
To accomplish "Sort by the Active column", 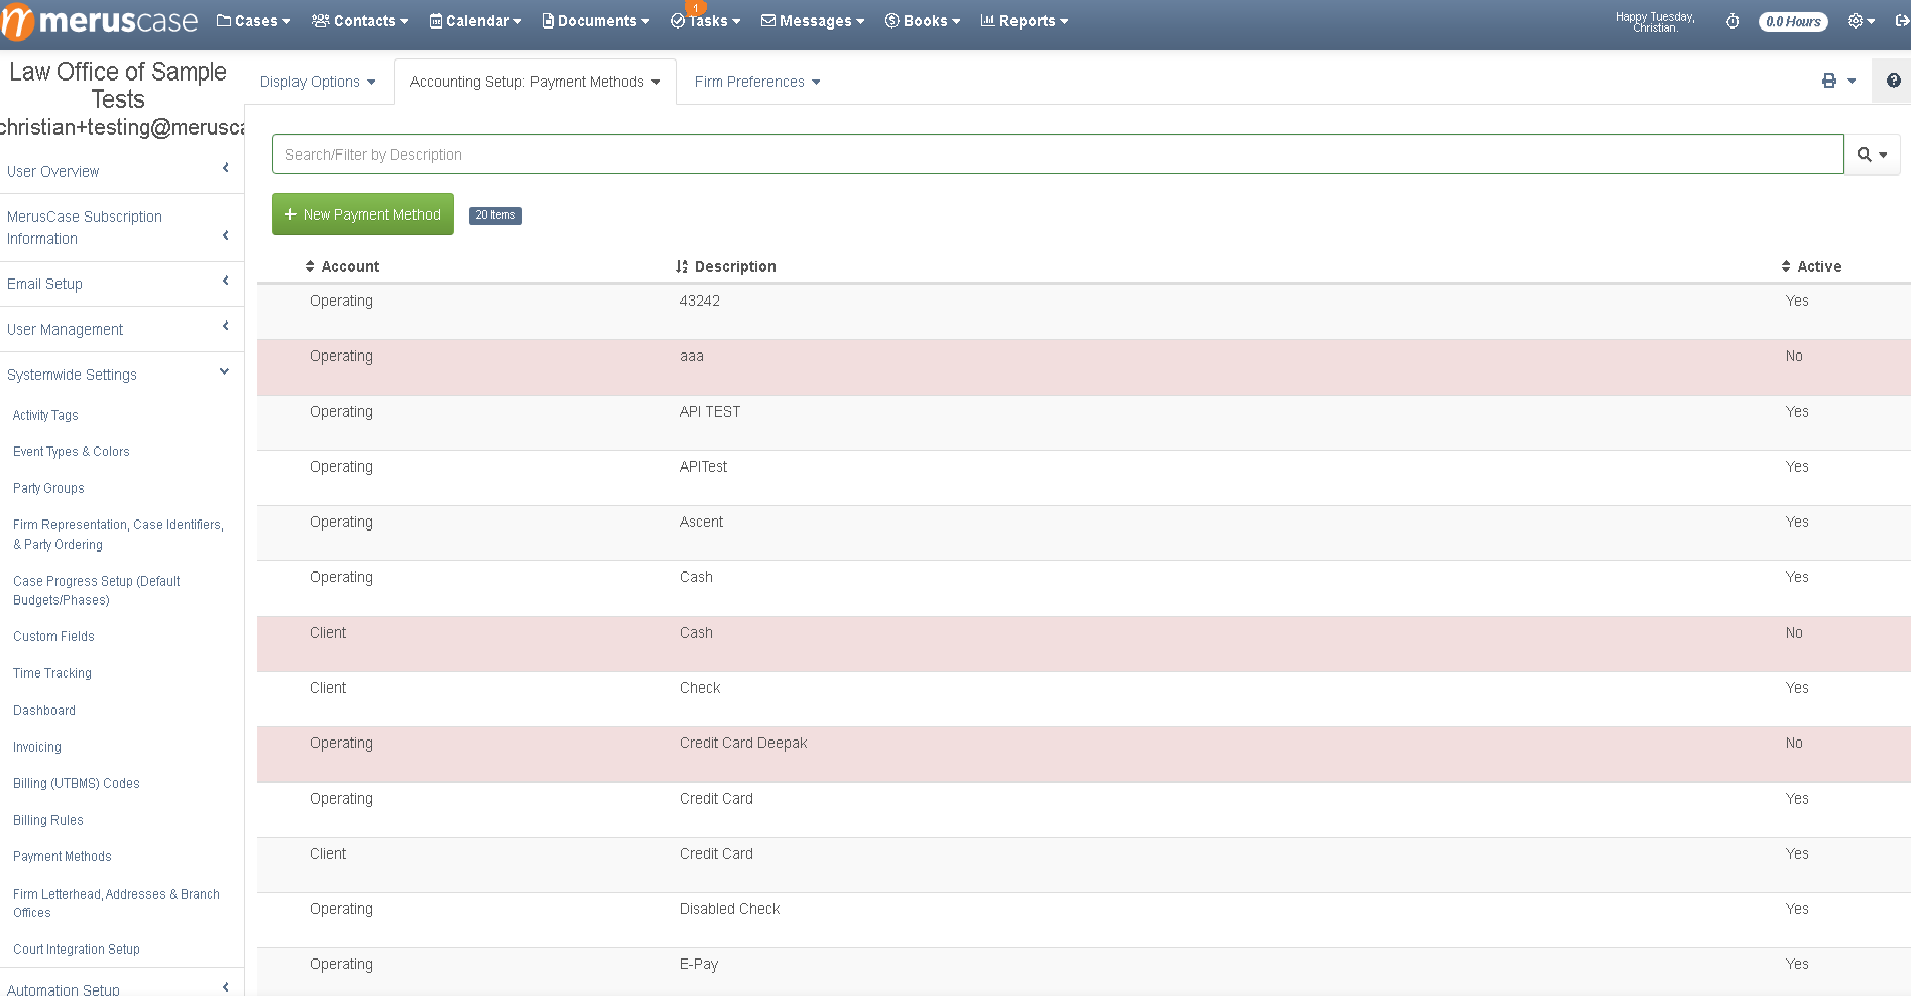I will [1811, 266].
